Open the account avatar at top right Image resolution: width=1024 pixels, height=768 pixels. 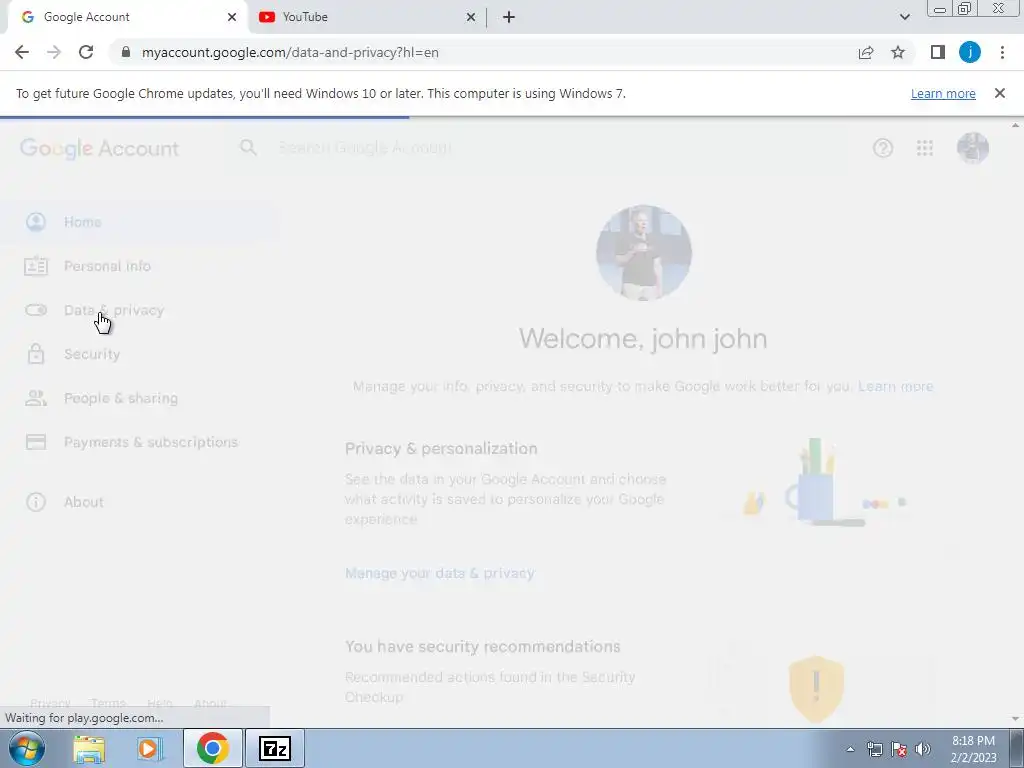pos(973,148)
